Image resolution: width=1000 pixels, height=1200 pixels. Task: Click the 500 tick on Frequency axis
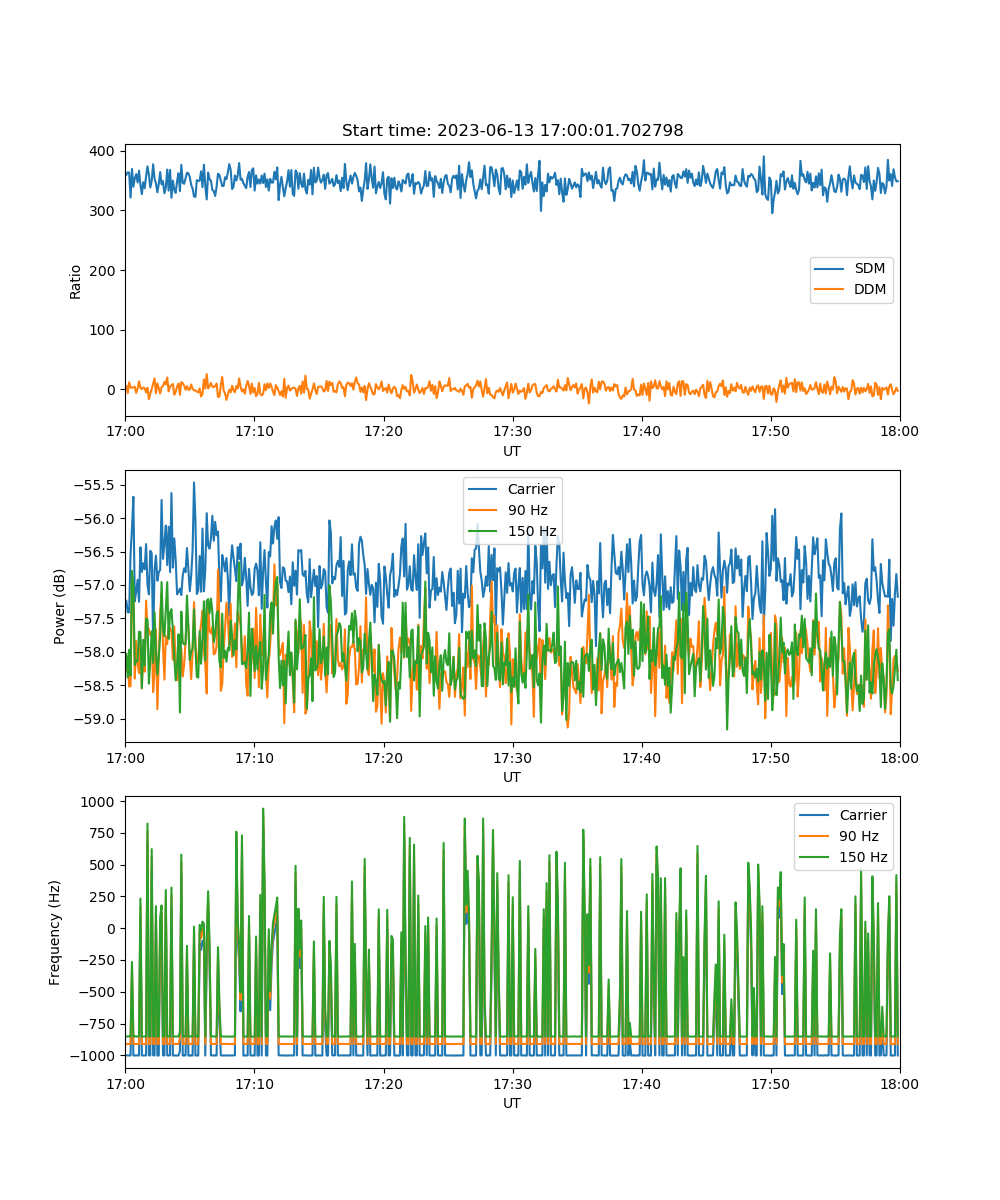click(104, 866)
